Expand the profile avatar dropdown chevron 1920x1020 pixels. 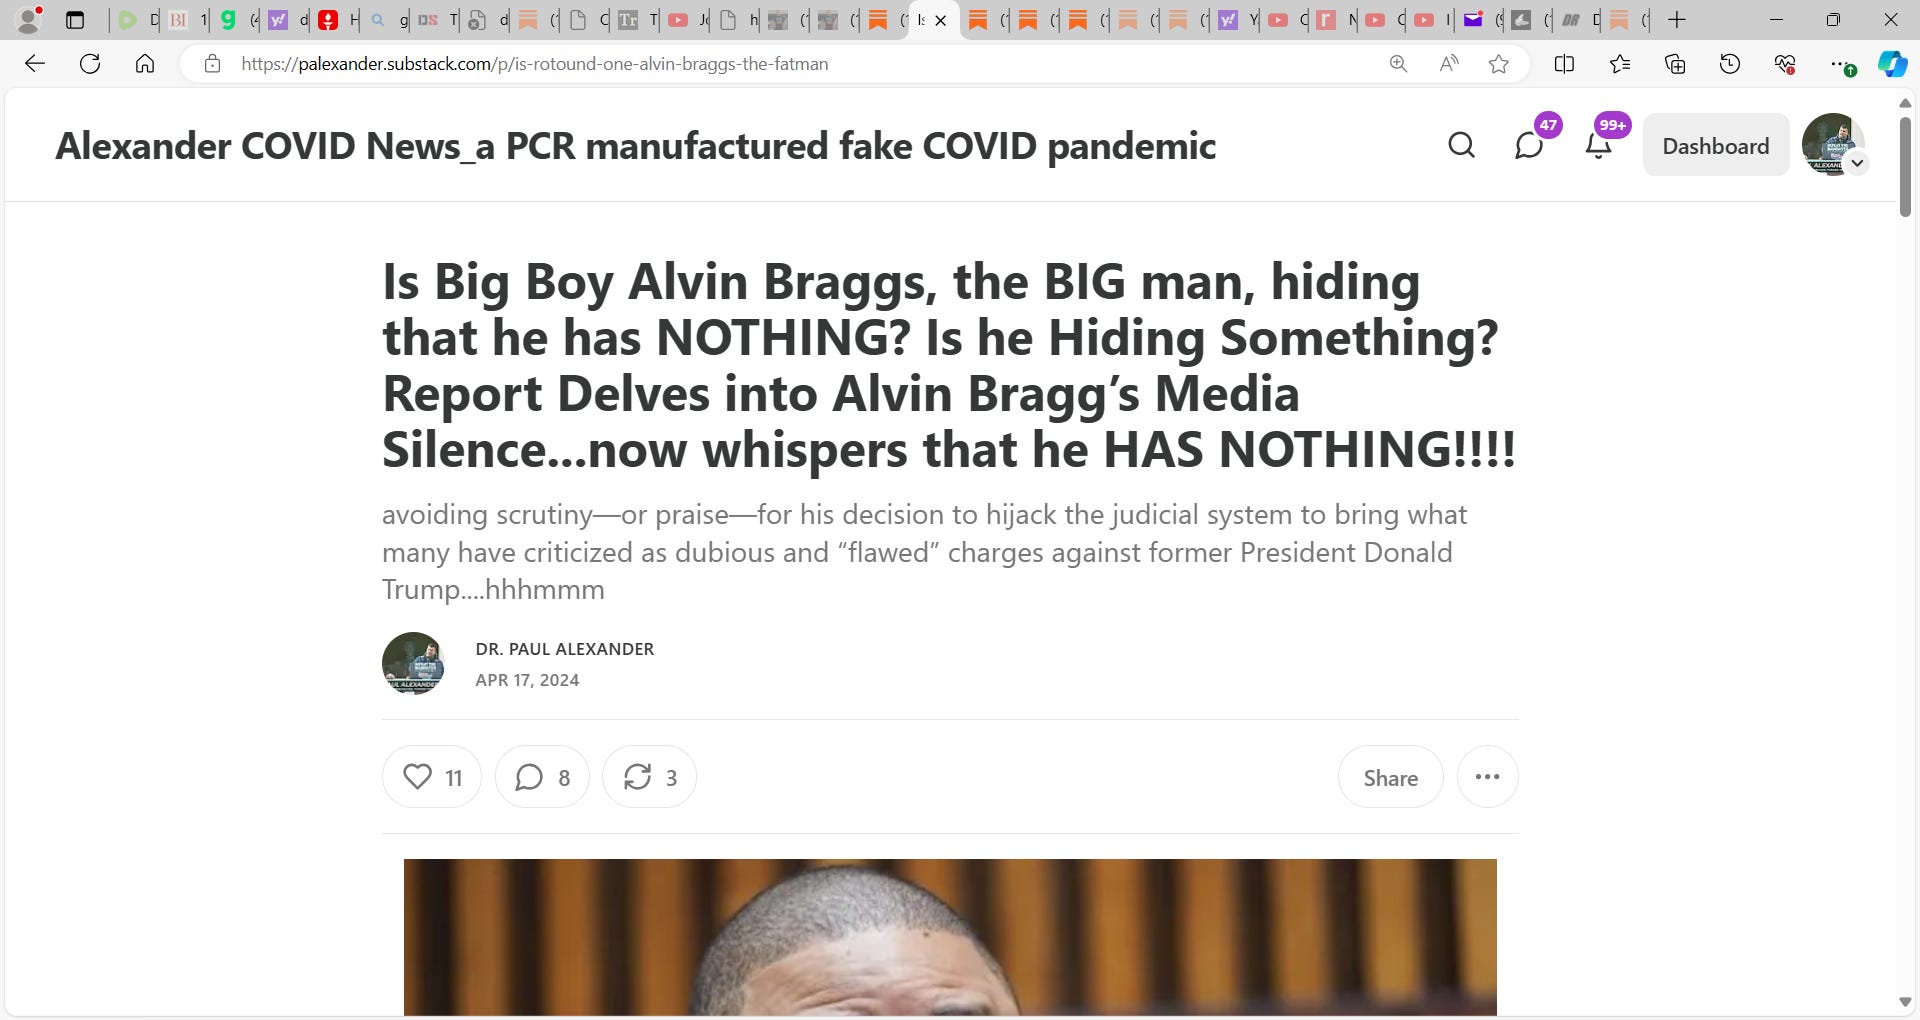coord(1857,163)
